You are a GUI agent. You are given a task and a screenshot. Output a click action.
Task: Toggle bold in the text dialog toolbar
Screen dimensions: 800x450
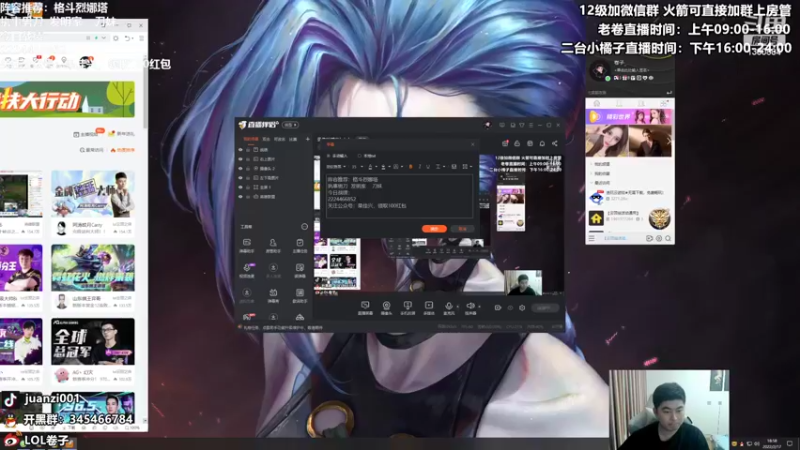click(411, 167)
